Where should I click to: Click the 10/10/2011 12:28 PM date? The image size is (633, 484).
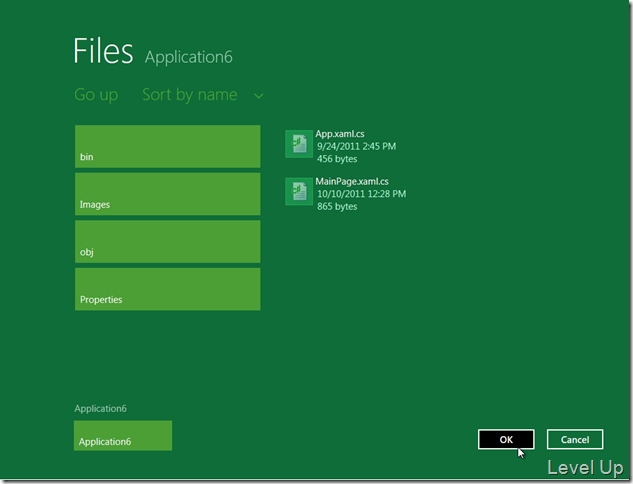tap(361, 194)
